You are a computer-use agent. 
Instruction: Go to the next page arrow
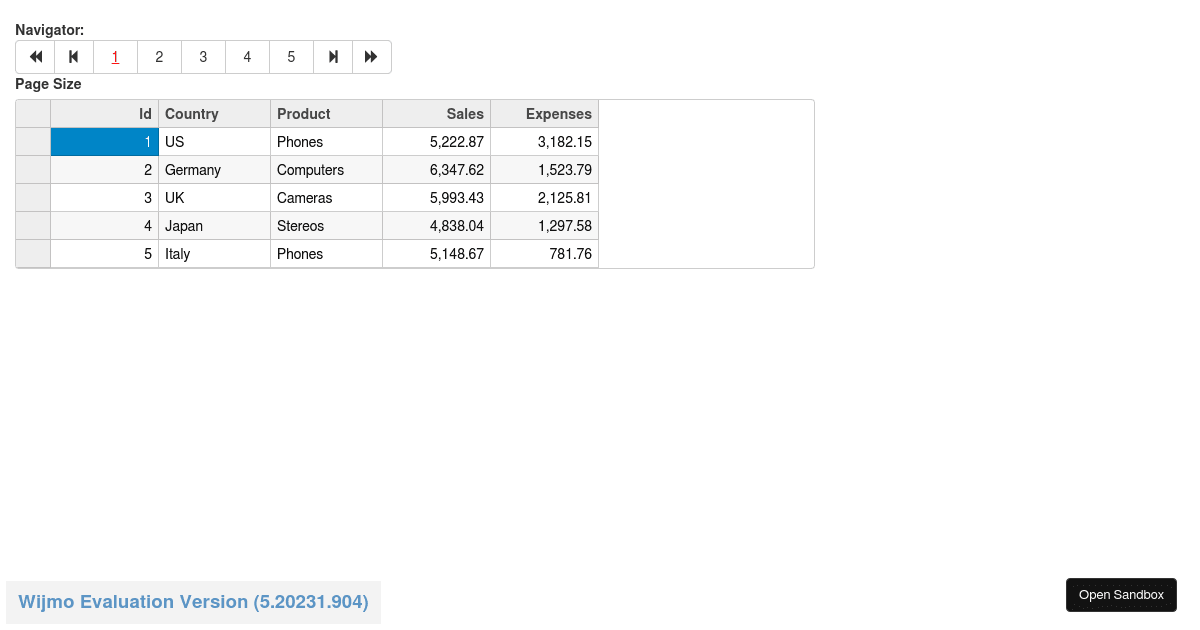tap(333, 57)
